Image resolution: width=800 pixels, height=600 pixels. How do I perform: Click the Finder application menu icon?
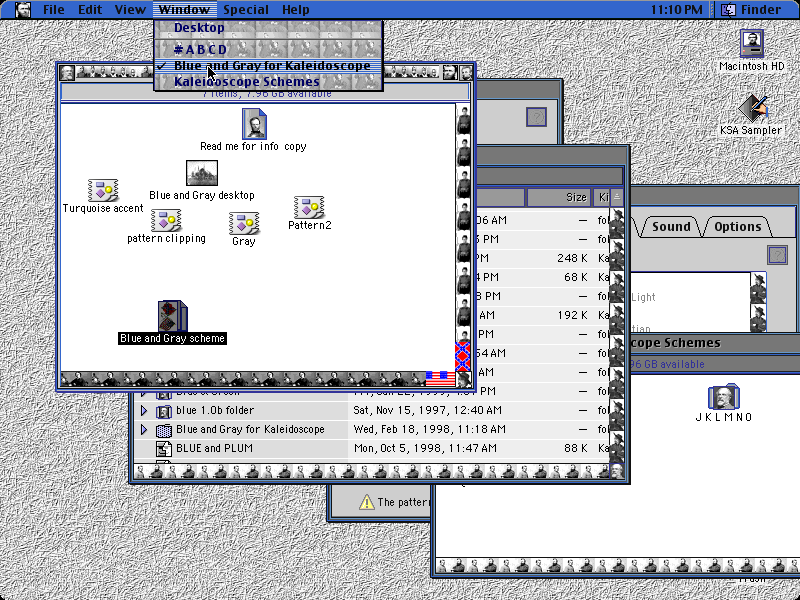point(728,10)
